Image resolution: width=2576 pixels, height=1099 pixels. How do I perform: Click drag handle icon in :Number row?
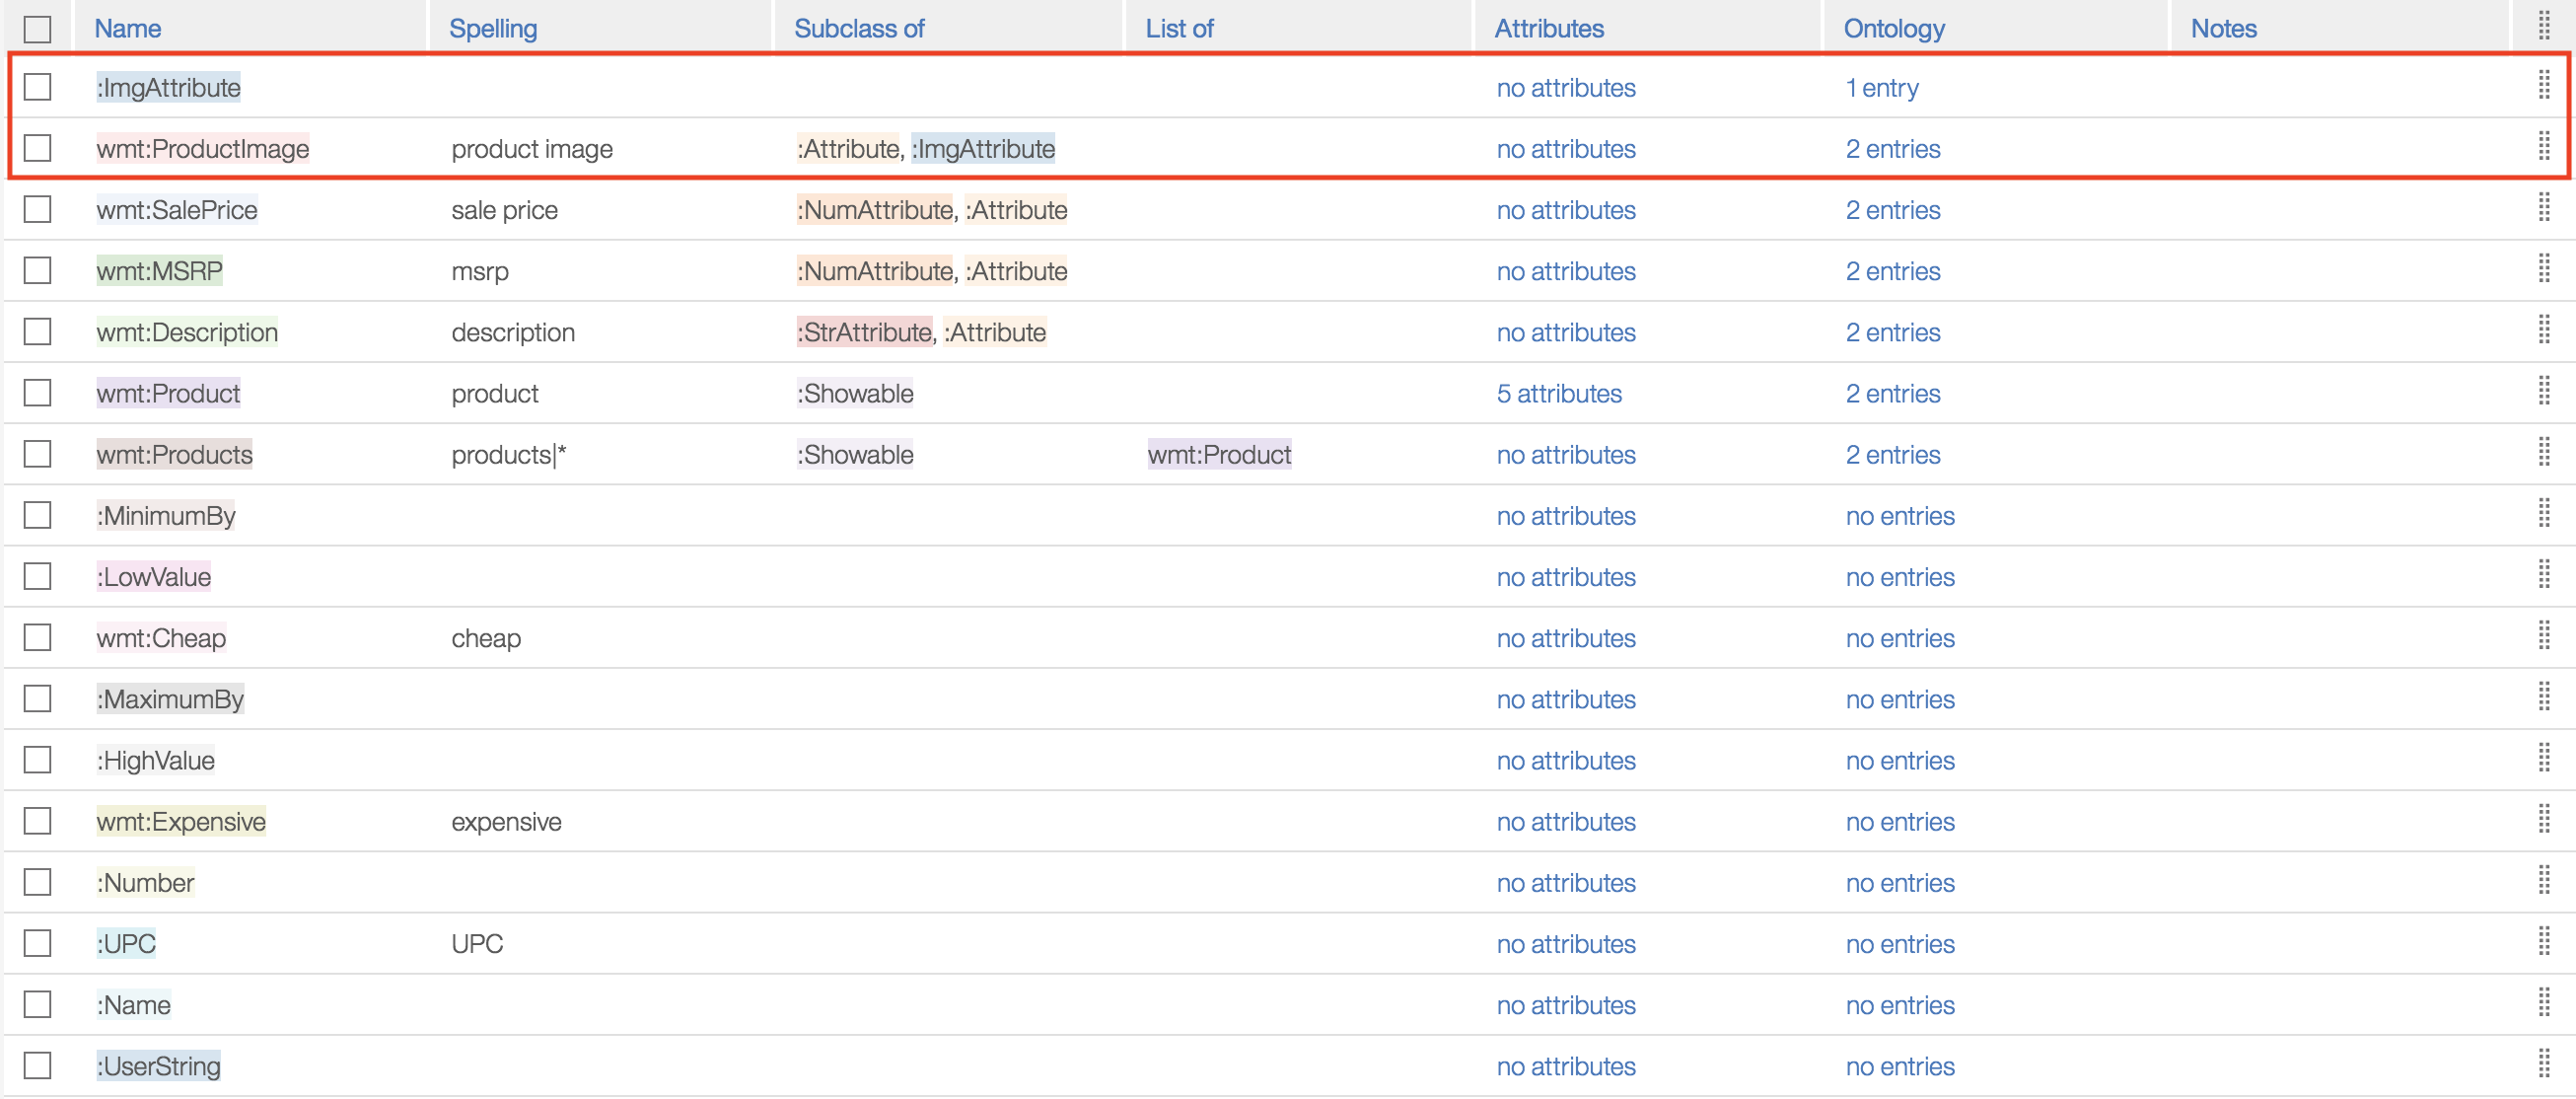[x=2543, y=881]
